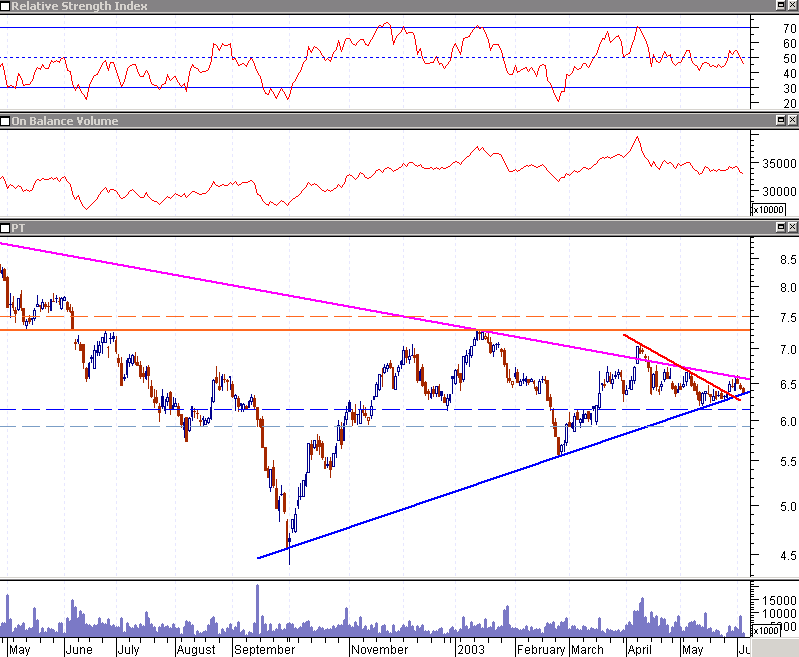Maximize the On Balance Volume panel
The height and width of the screenshot is (657, 799).
[781, 120]
